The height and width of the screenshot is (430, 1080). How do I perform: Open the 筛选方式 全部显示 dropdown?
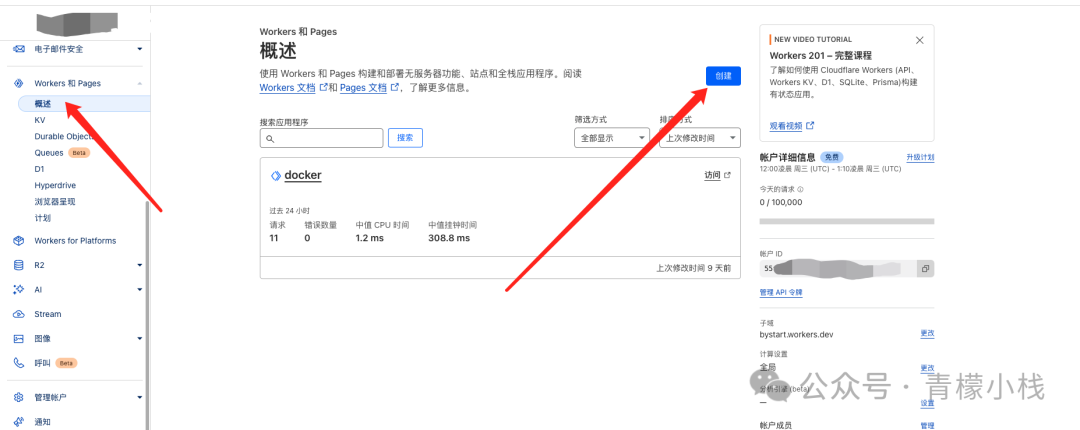pyautogui.click(x=612, y=138)
